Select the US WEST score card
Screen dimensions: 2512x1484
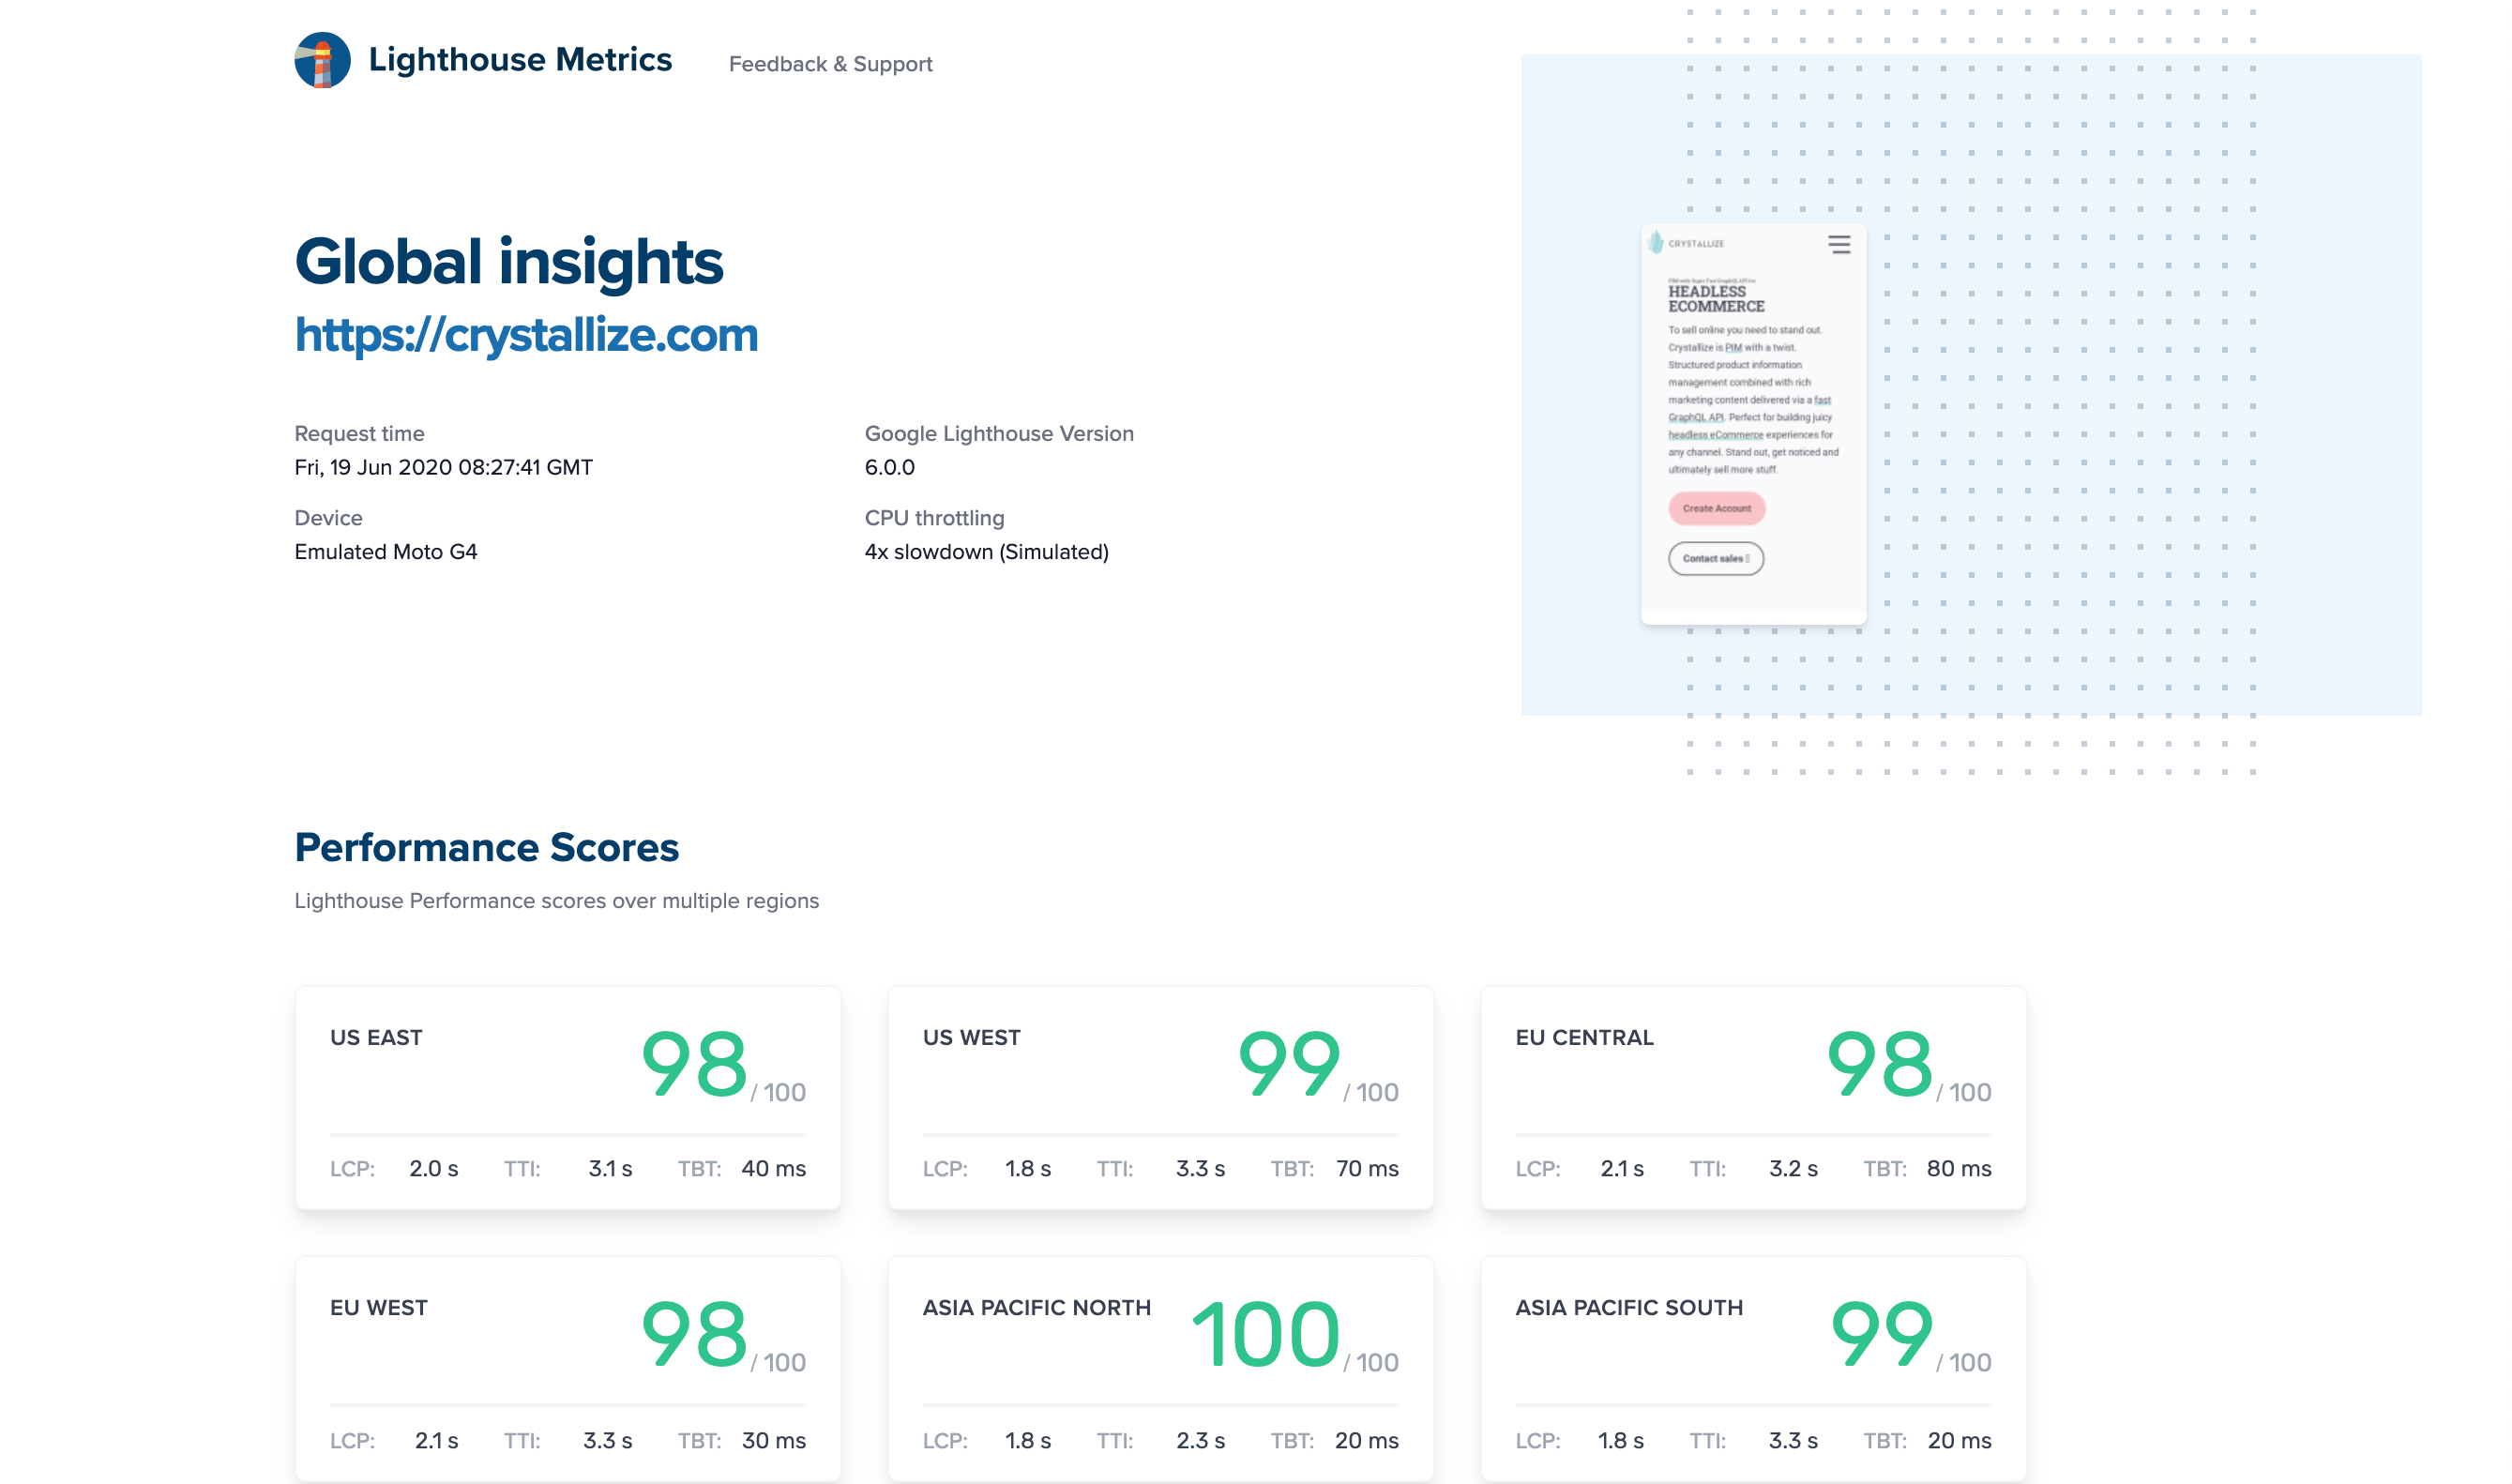point(1161,1098)
